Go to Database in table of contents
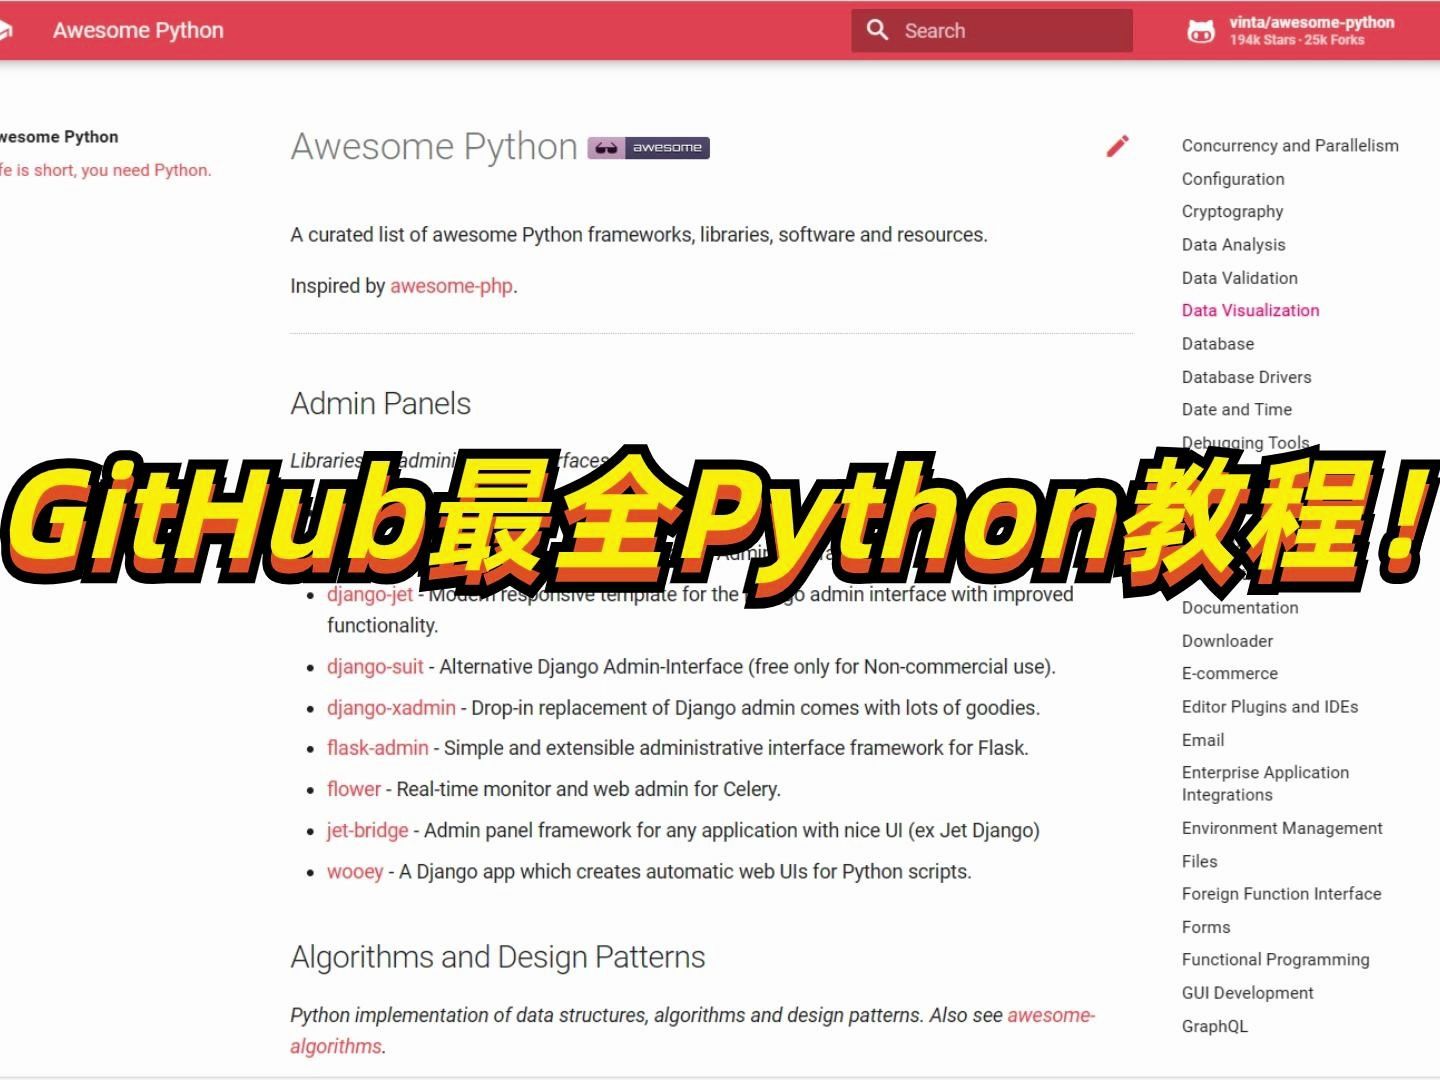Image resolution: width=1440 pixels, height=1080 pixels. click(1217, 344)
